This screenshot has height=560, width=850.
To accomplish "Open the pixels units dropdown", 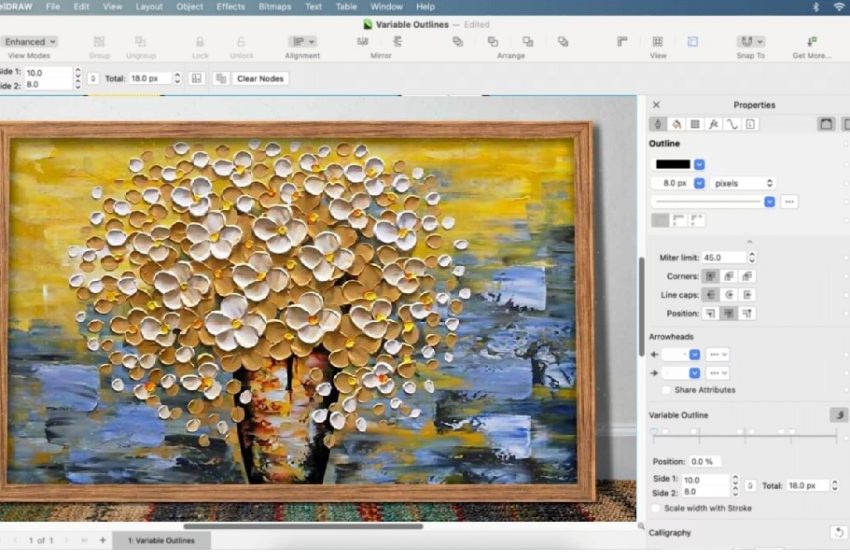I will (742, 183).
